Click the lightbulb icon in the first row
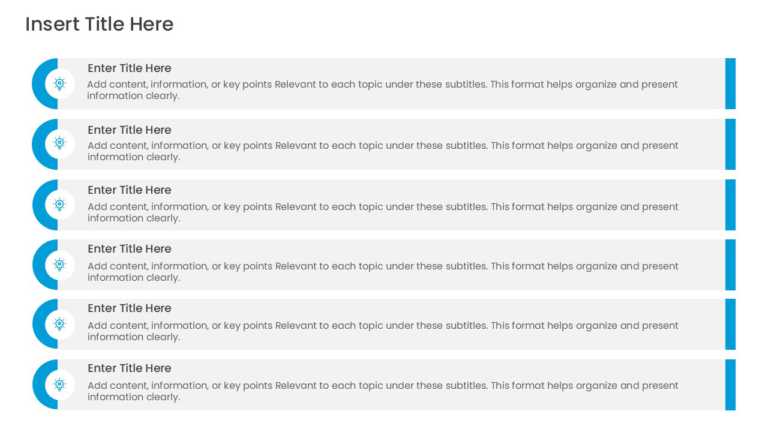 click(x=59, y=84)
